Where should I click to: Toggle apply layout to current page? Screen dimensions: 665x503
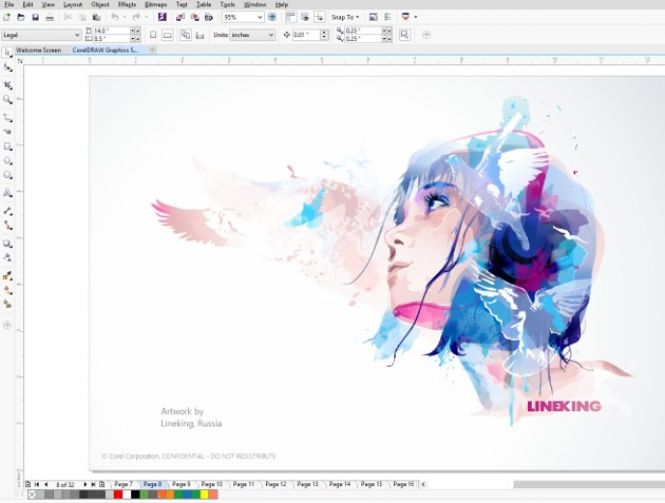coord(200,36)
